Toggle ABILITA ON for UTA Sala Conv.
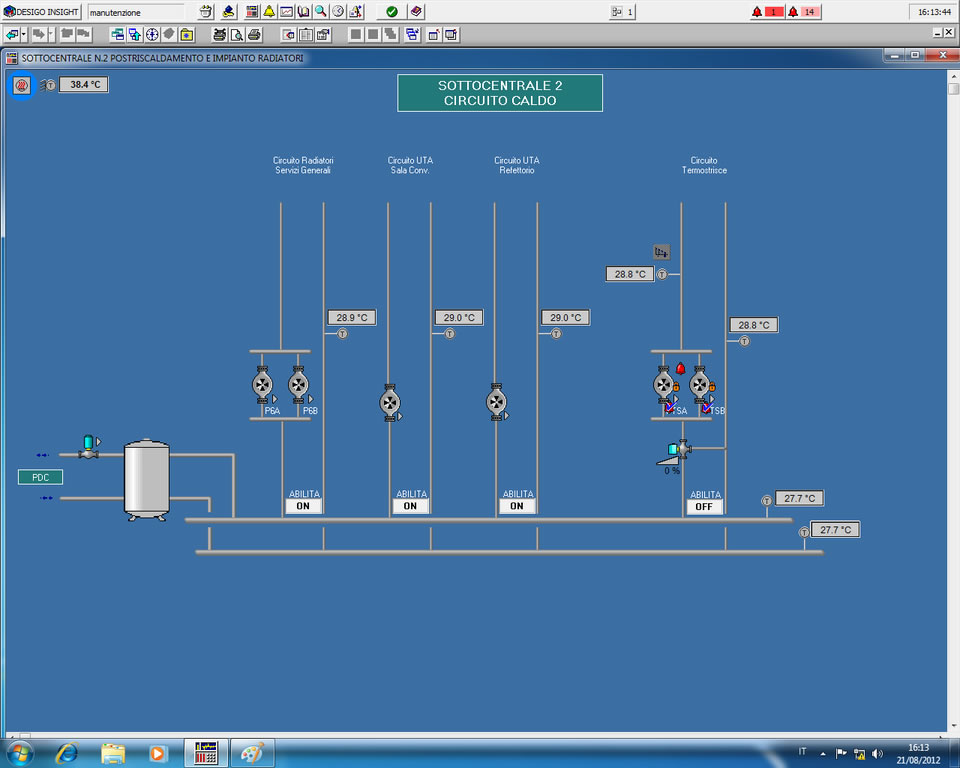The width and height of the screenshot is (960, 768). [410, 506]
